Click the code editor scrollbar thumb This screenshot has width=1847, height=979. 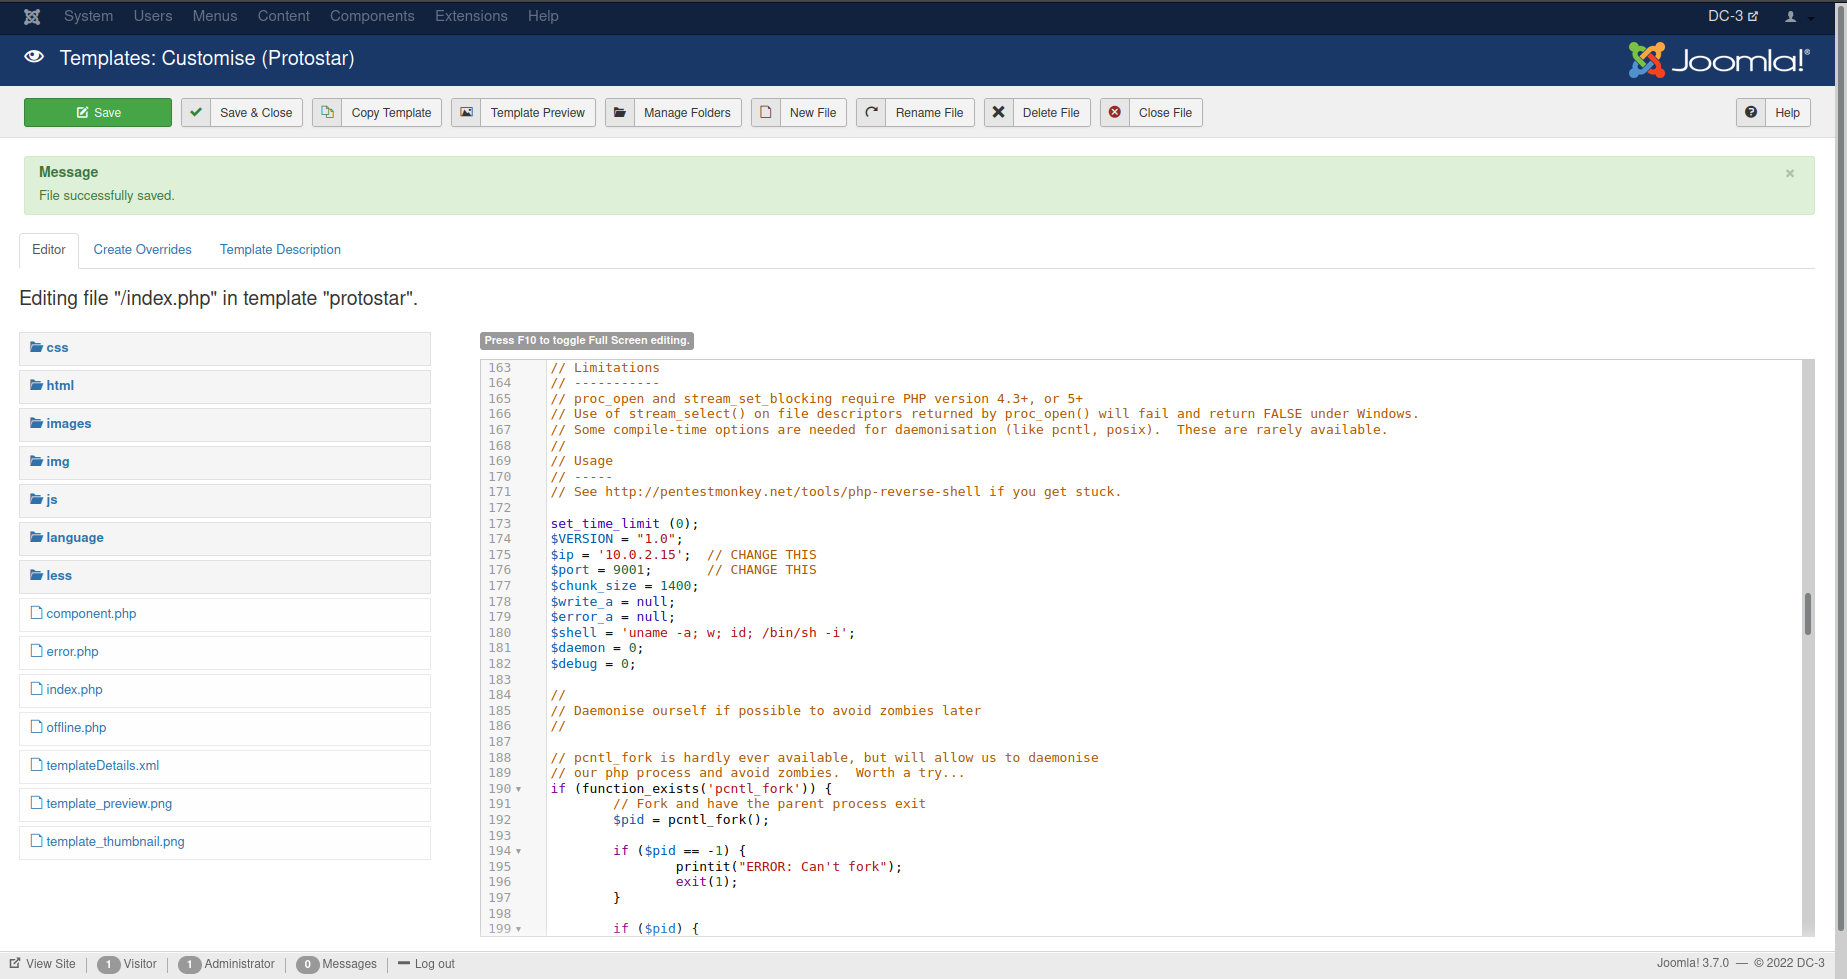(x=1808, y=613)
